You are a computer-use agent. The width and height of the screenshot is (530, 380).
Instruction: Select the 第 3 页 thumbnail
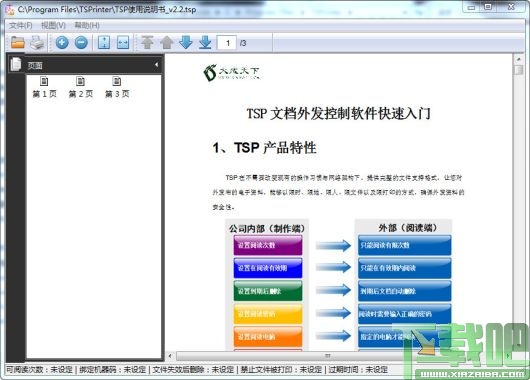pyautogui.click(x=117, y=87)
